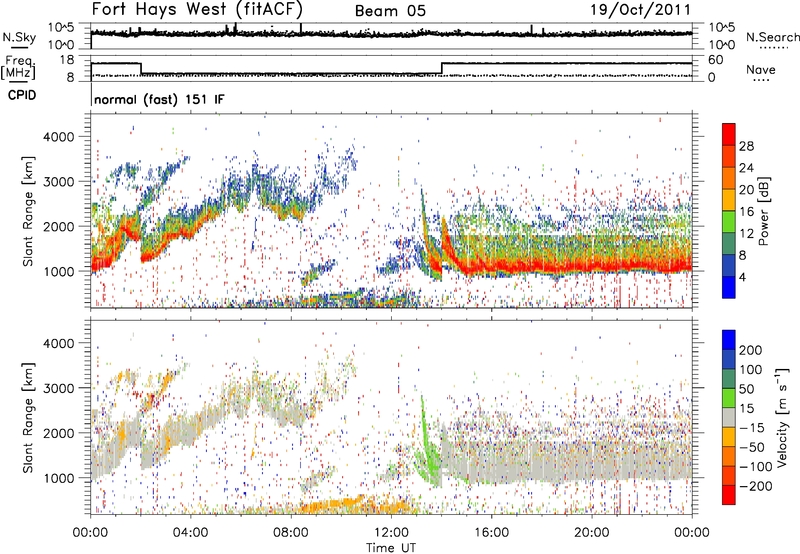800x554 pixels.
Task: Click the '4000' tick on the Velocity panel
Action: pos(59,343)
